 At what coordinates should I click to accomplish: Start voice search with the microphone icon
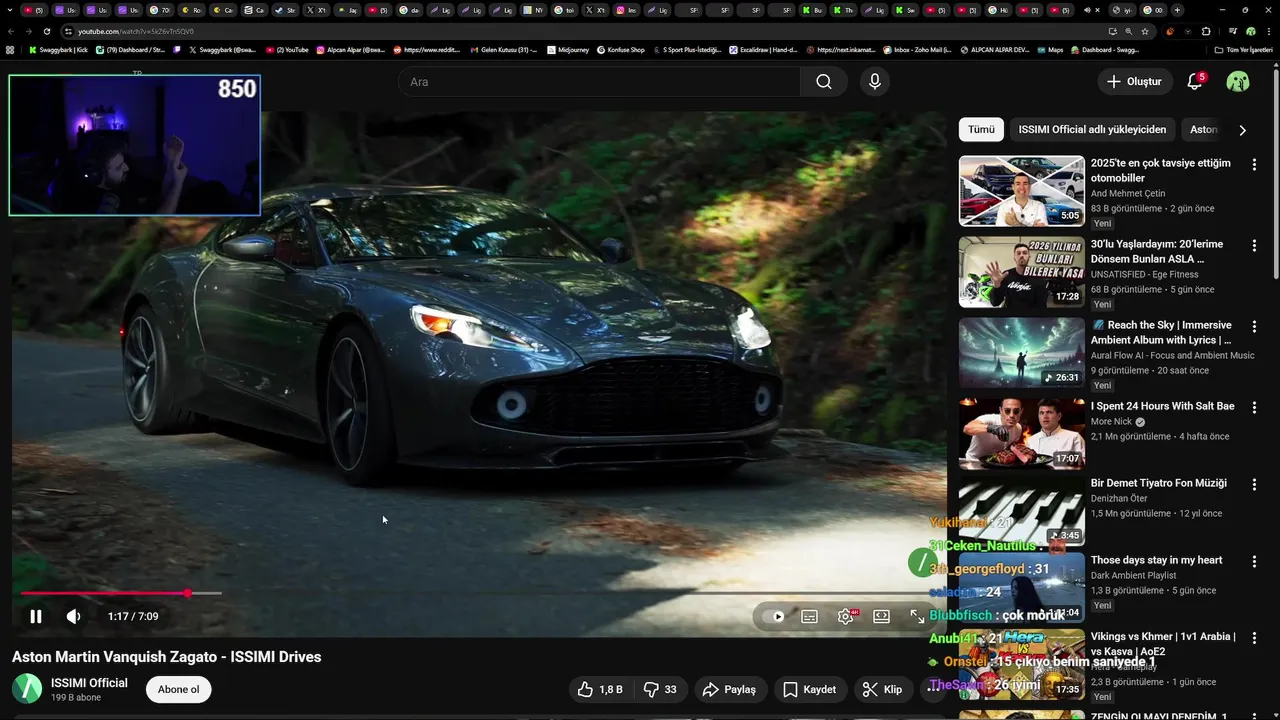coord(875,82)
